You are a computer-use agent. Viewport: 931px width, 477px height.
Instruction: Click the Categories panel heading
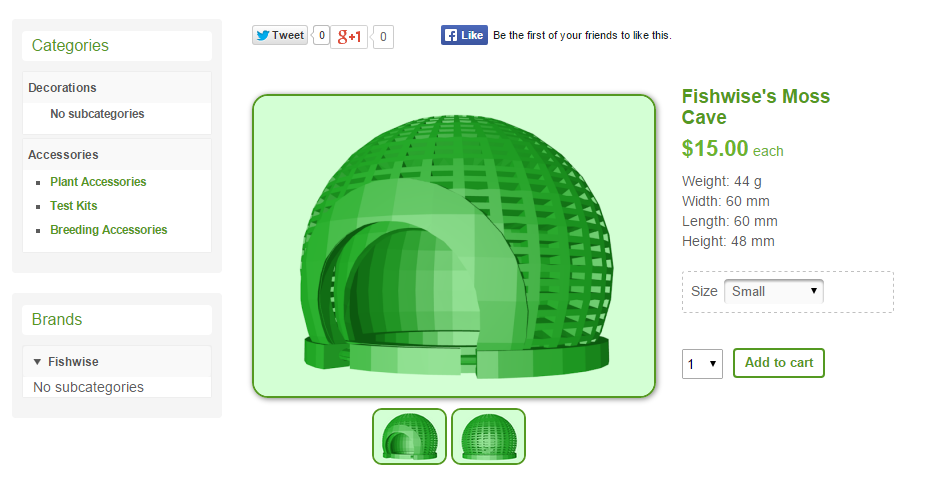(x=70, y=46)
